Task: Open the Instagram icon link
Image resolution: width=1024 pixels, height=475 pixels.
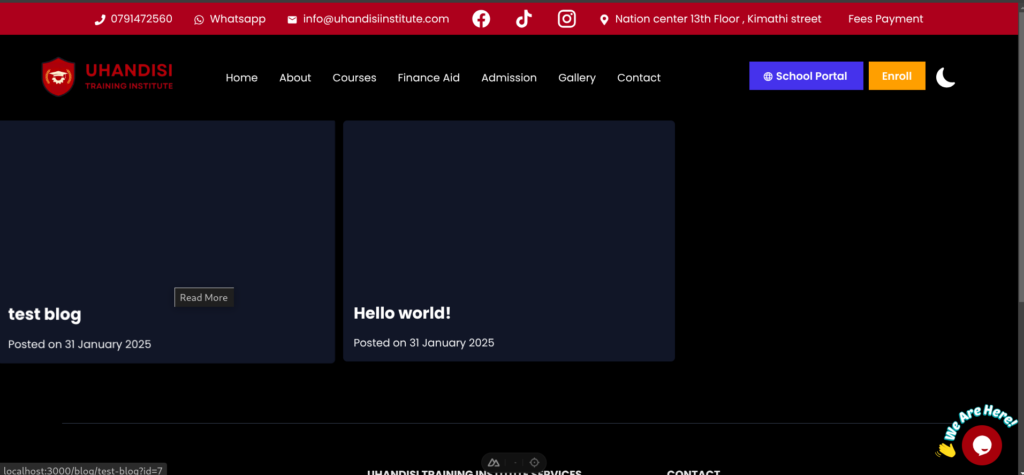Action: 566,19
